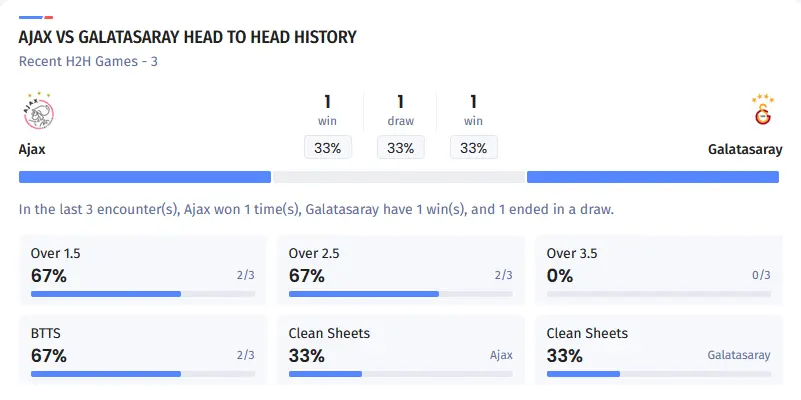
Task: Open the Galatasaray Clean Sheets card
Action: pos(658,350)
